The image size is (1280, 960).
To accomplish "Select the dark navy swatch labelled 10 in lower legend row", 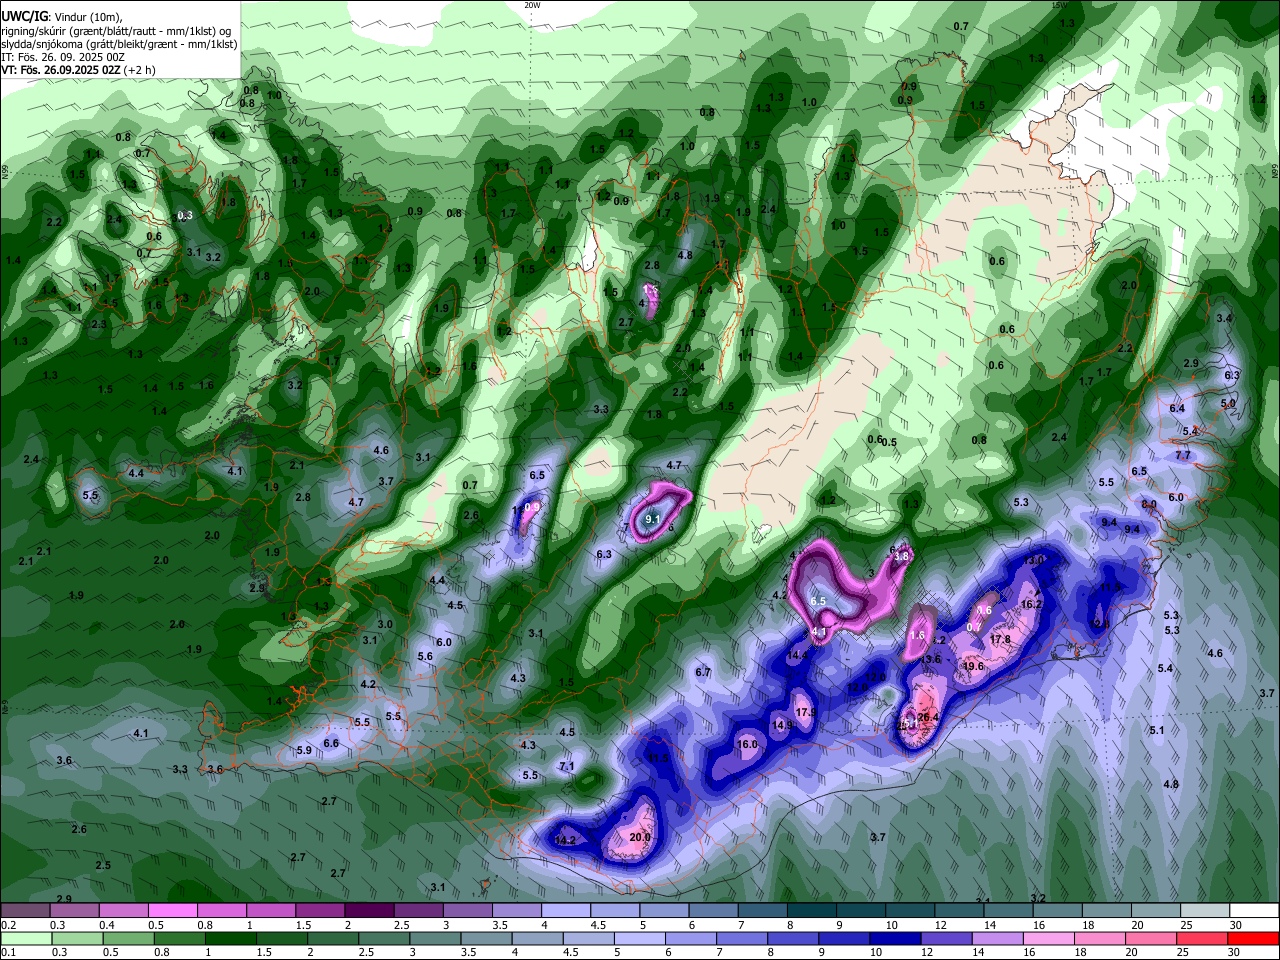I will tap(894, 939).
